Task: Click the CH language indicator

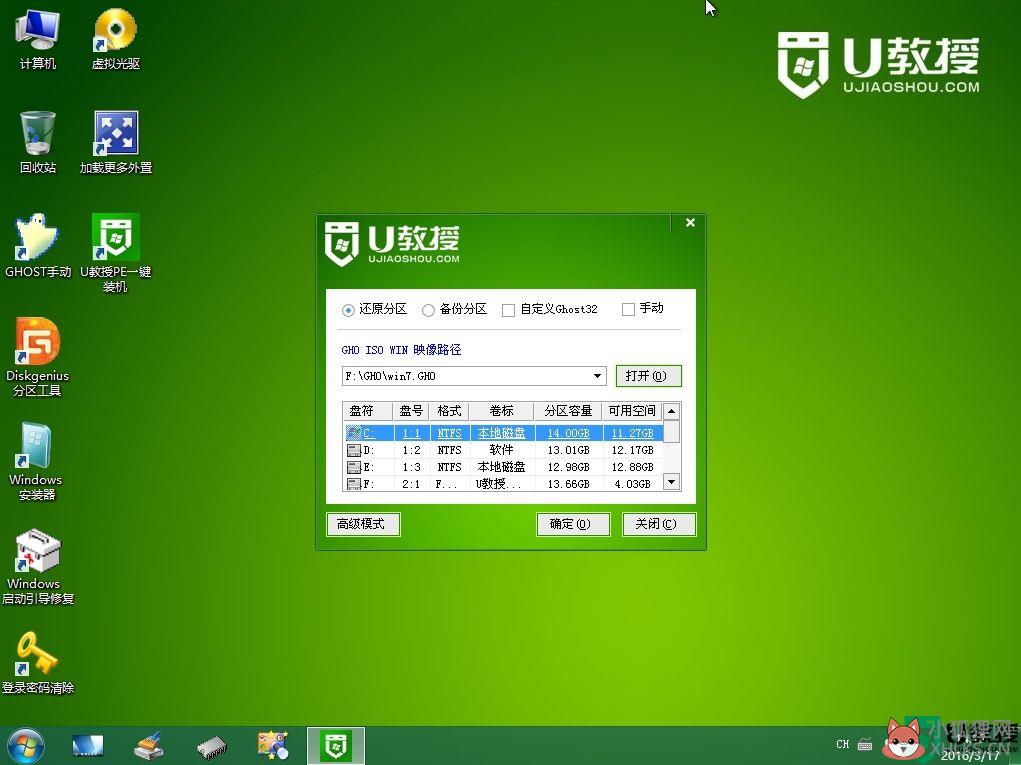Action: tap(843, 744)
